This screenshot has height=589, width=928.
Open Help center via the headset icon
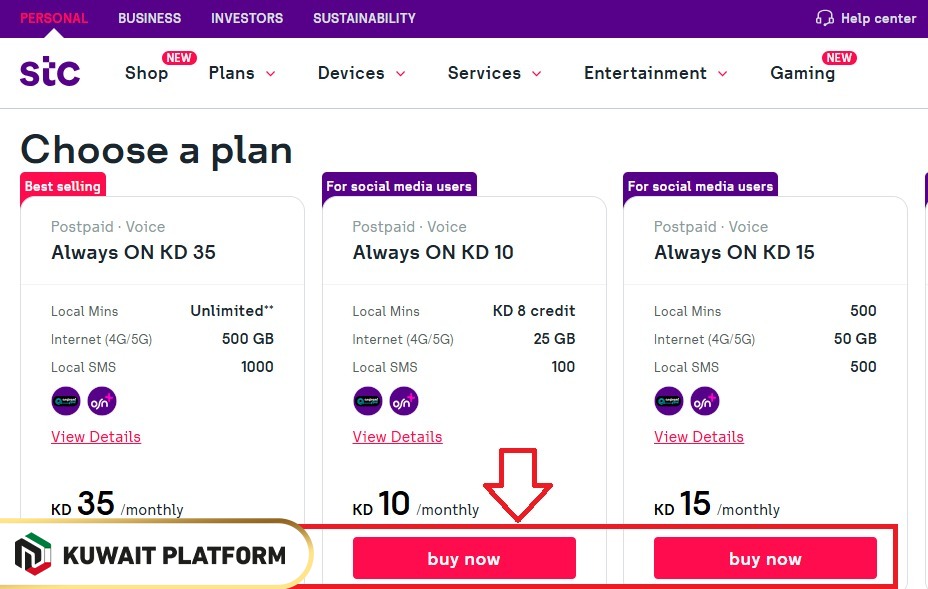(824, 18)
